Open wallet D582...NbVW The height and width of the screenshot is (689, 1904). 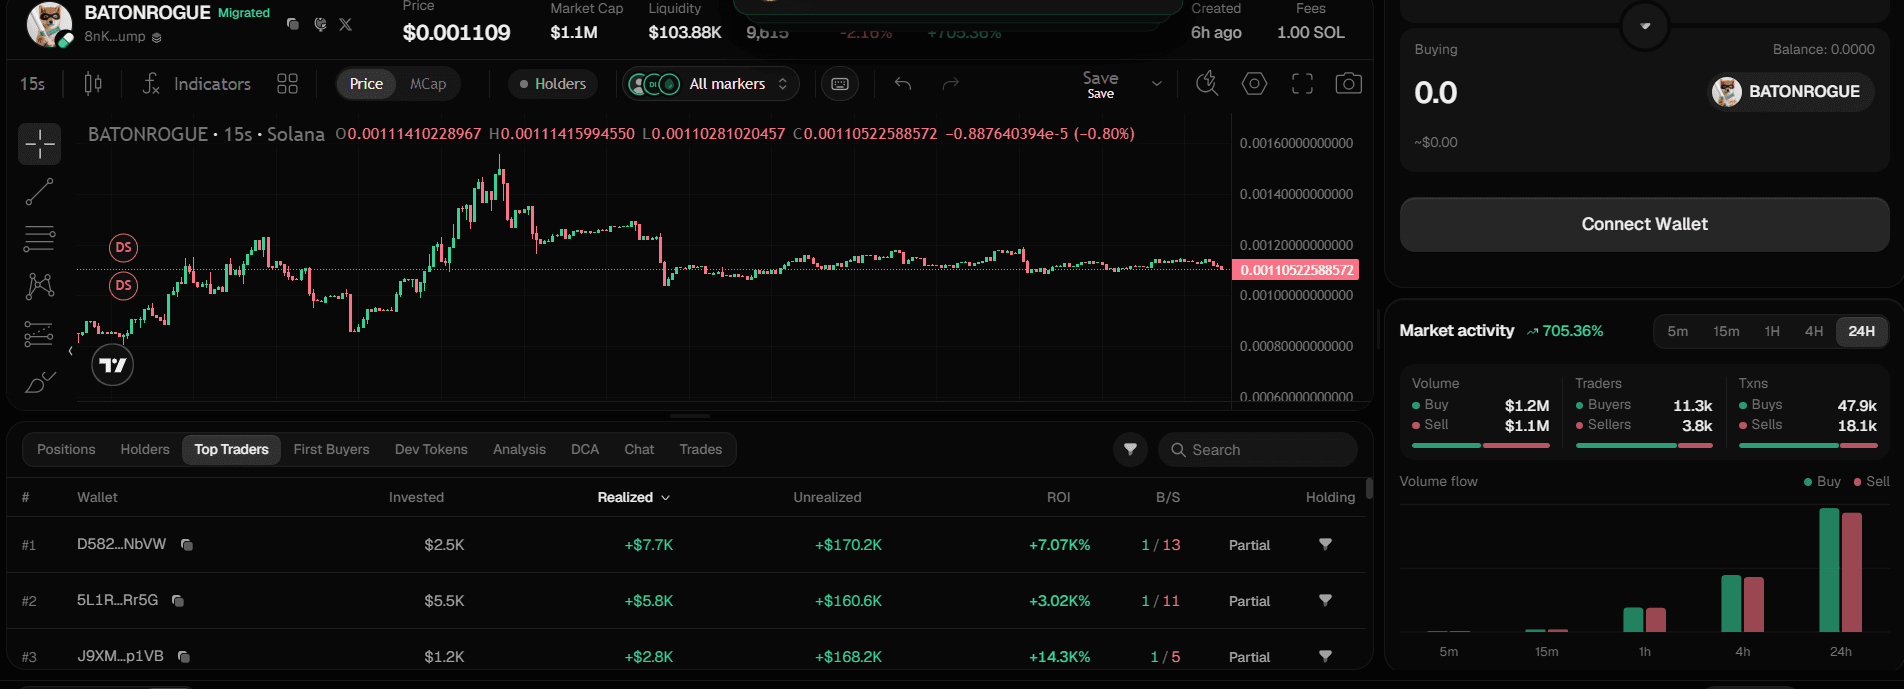[121, 544]
